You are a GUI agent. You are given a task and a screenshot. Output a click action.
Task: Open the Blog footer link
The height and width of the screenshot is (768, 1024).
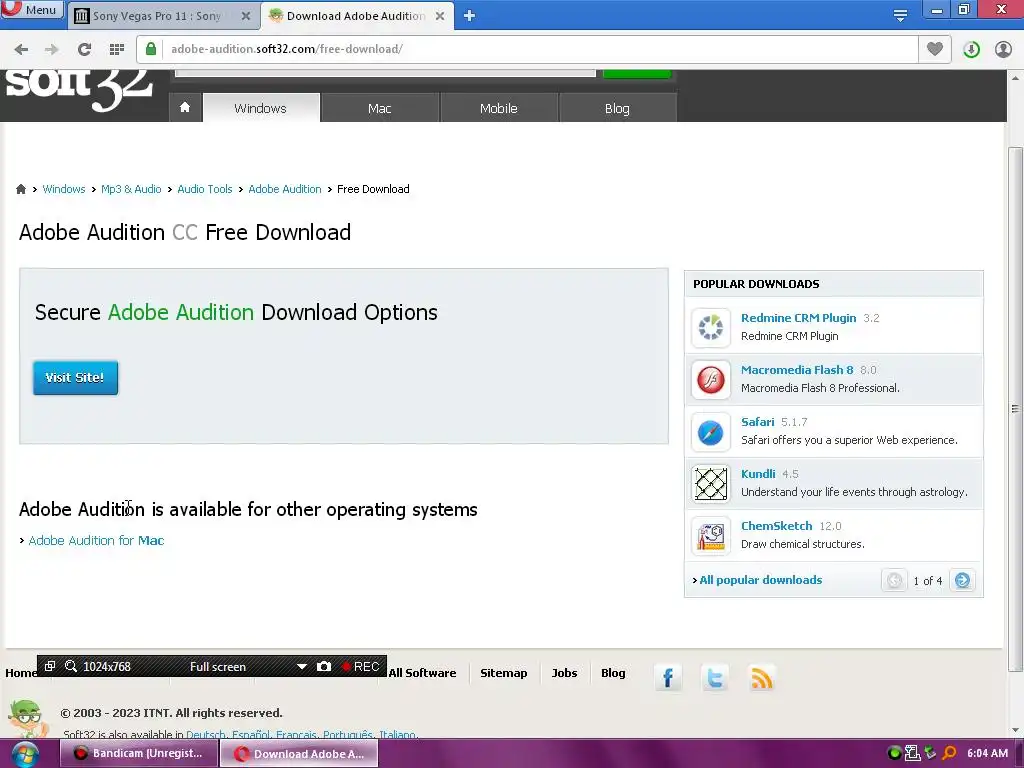613,673
